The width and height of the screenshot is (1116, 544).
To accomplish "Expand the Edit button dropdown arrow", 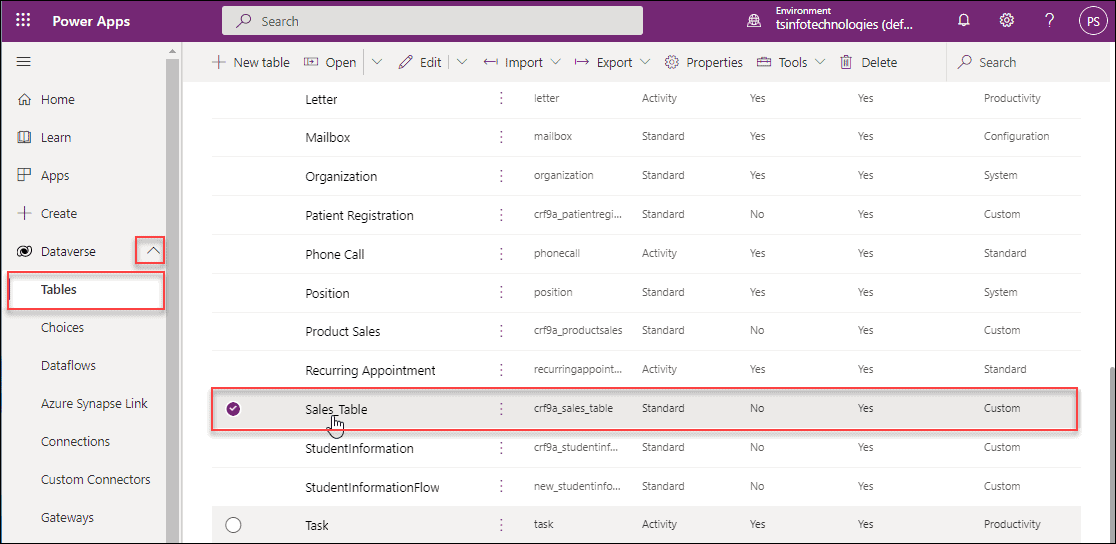I will click(461, 62).
